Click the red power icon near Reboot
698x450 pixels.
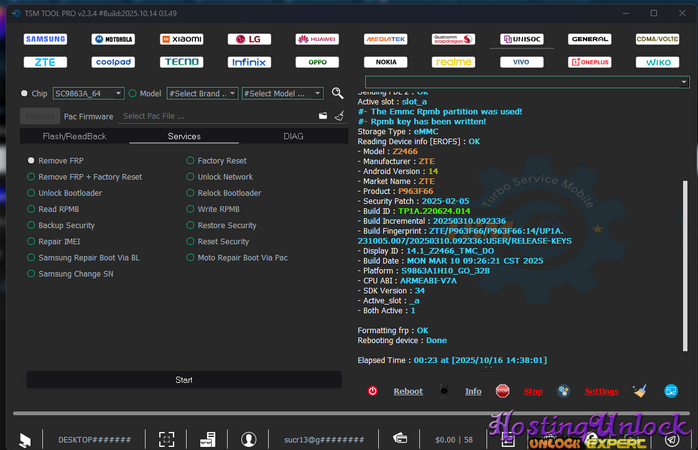(373, 391)
